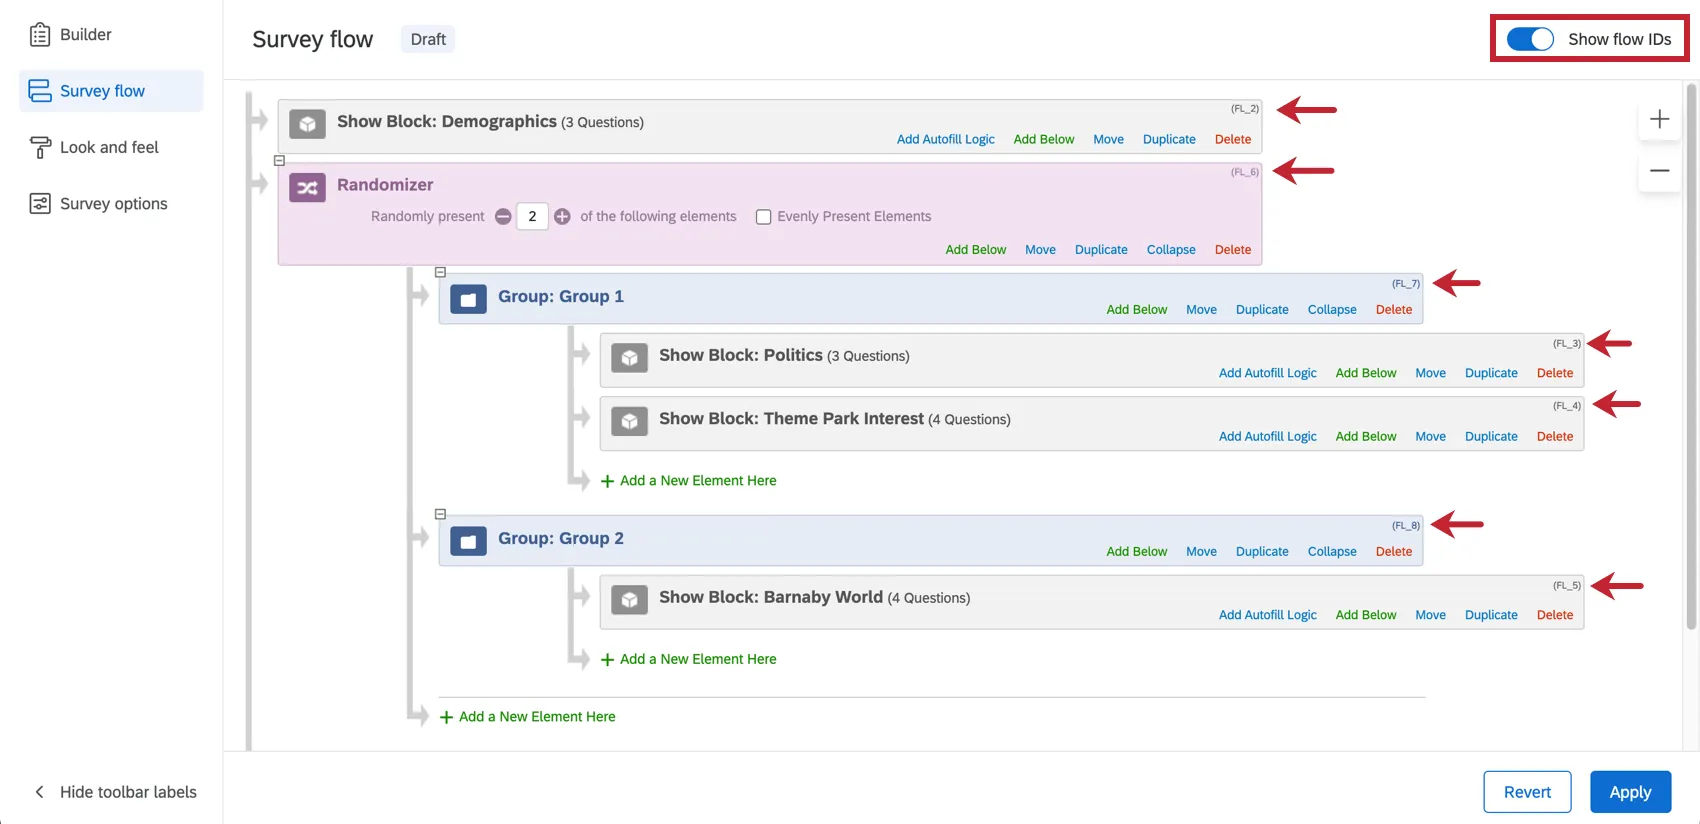
Task: Increase randomizer count with plus icon
Action: coord(562,216)
